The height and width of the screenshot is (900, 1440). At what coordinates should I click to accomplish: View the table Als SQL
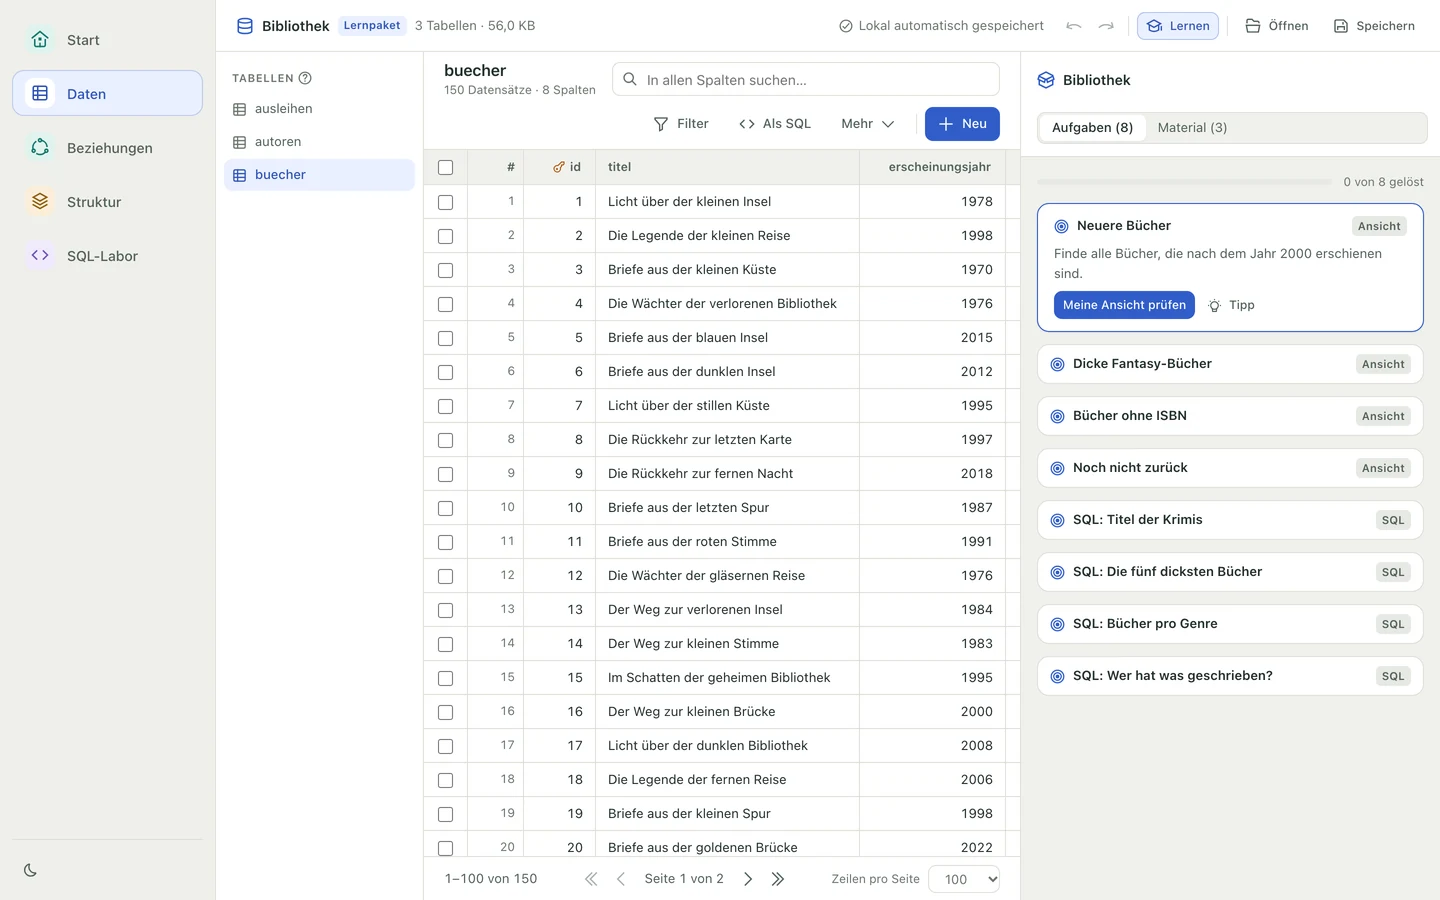click(x=775, y=124)
